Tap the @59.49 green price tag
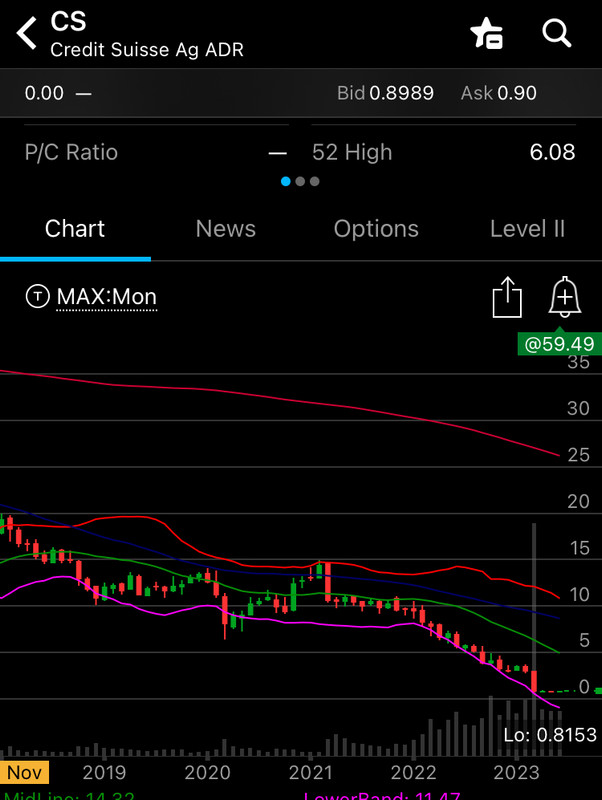Image resolution: width=602 pixels, height=800 pixels. (x=560, y=343)
